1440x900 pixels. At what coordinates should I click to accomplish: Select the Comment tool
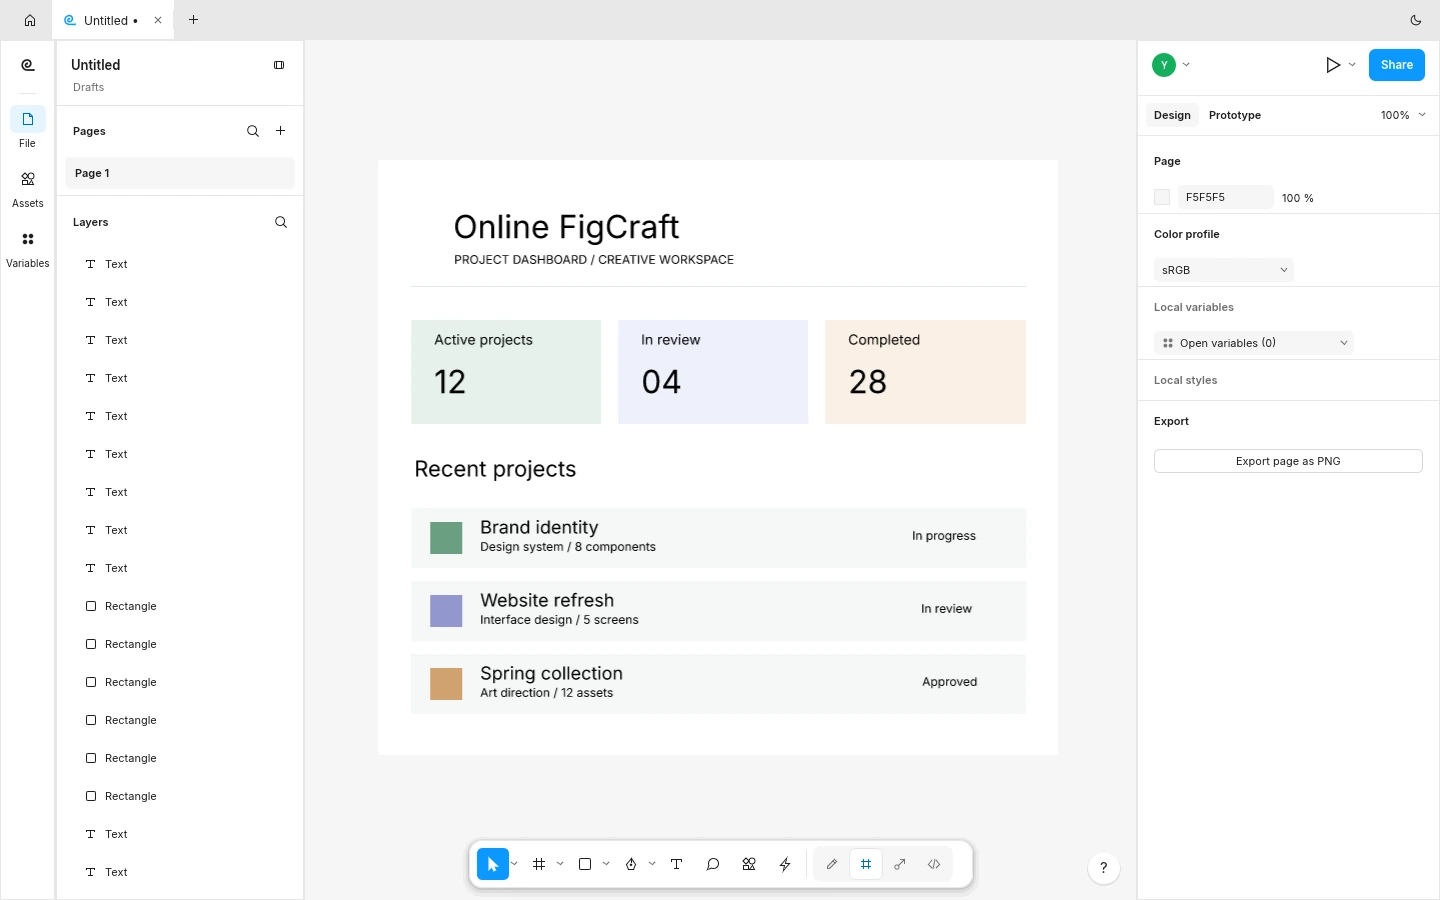(x=713, y=864)
